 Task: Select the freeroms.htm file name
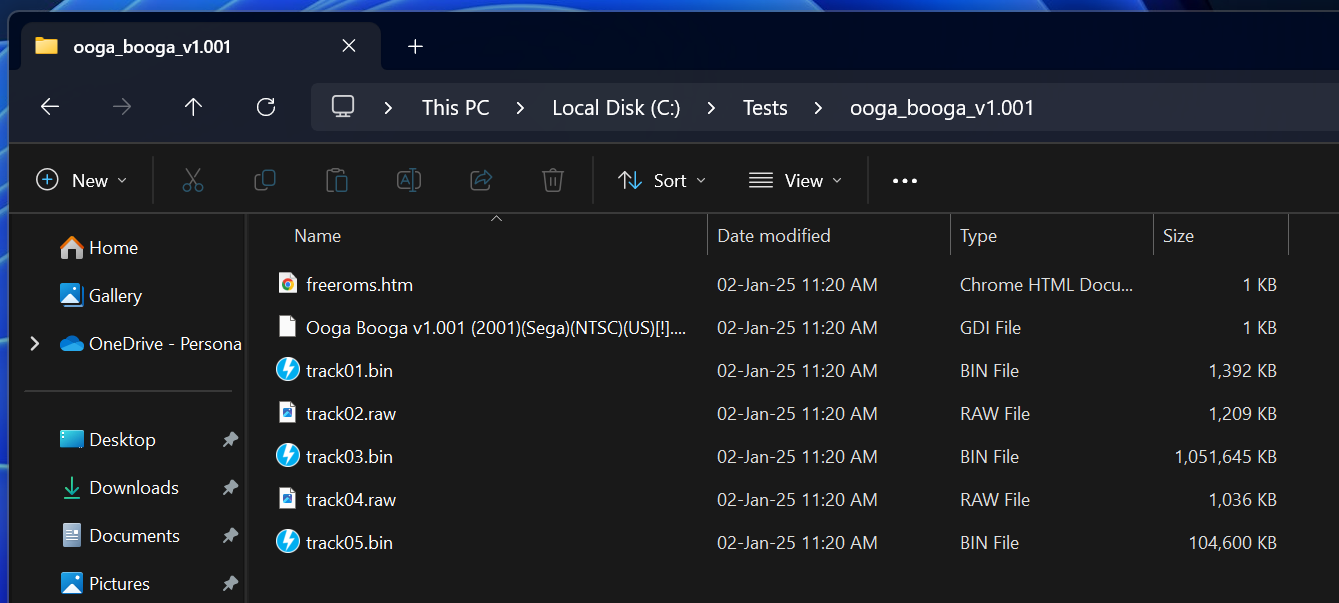click(x=359, y=285)
